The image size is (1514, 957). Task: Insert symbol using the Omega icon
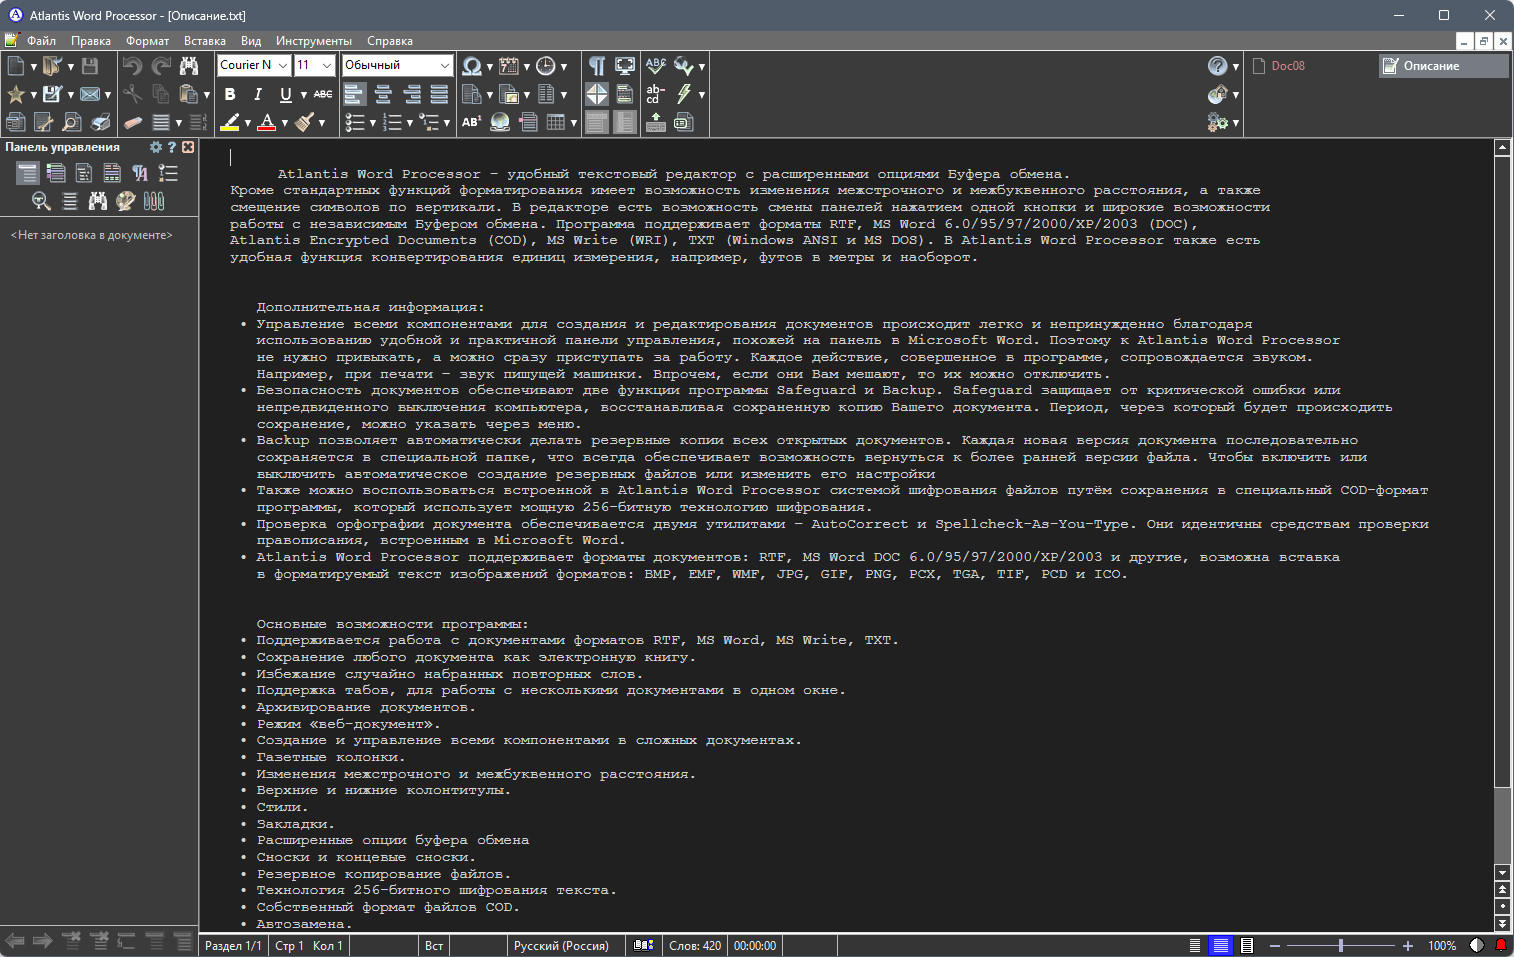coord(472,66)
